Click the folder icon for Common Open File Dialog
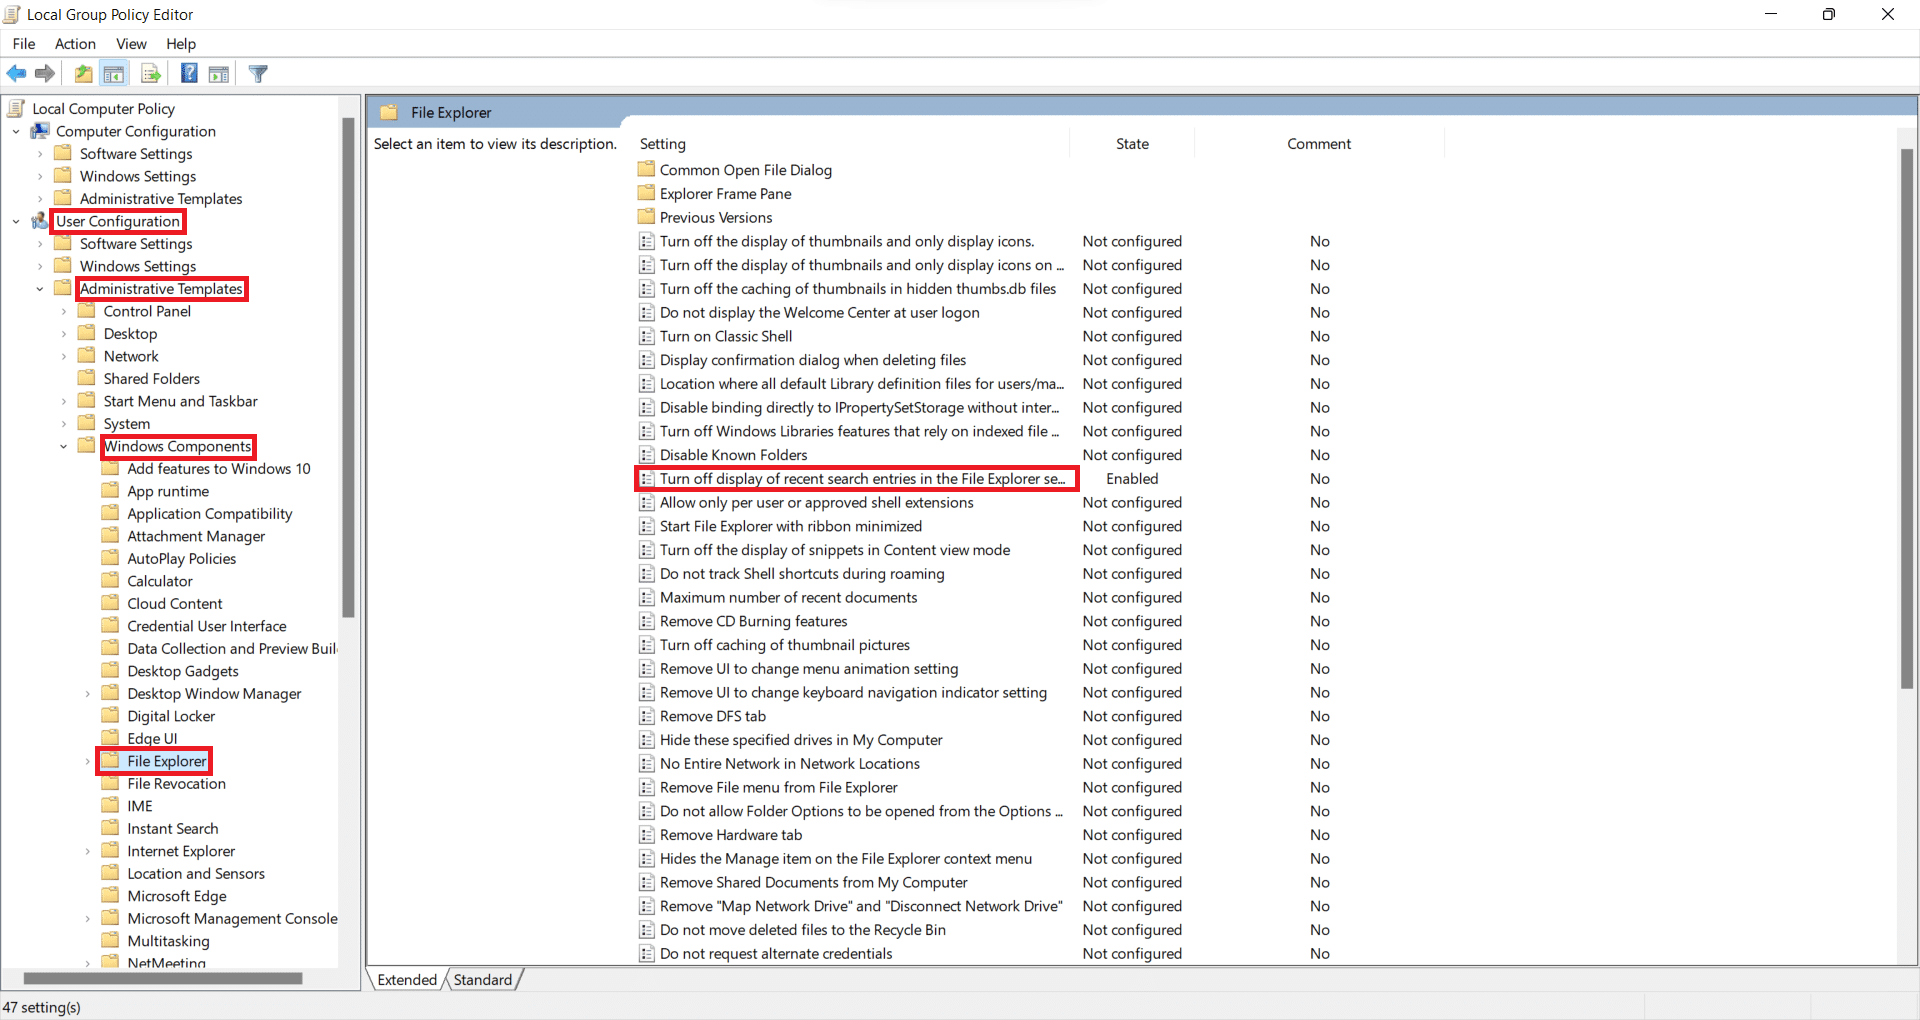Image resolution: width=1920 pixels, height=1020 pixels. pyautogui.click(x=647, y=169)
